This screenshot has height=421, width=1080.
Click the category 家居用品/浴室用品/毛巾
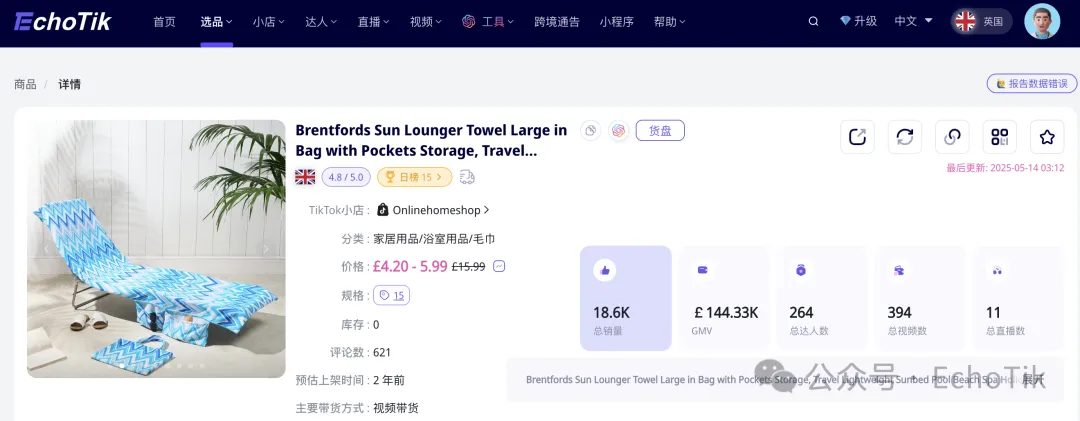pos(434,239)
